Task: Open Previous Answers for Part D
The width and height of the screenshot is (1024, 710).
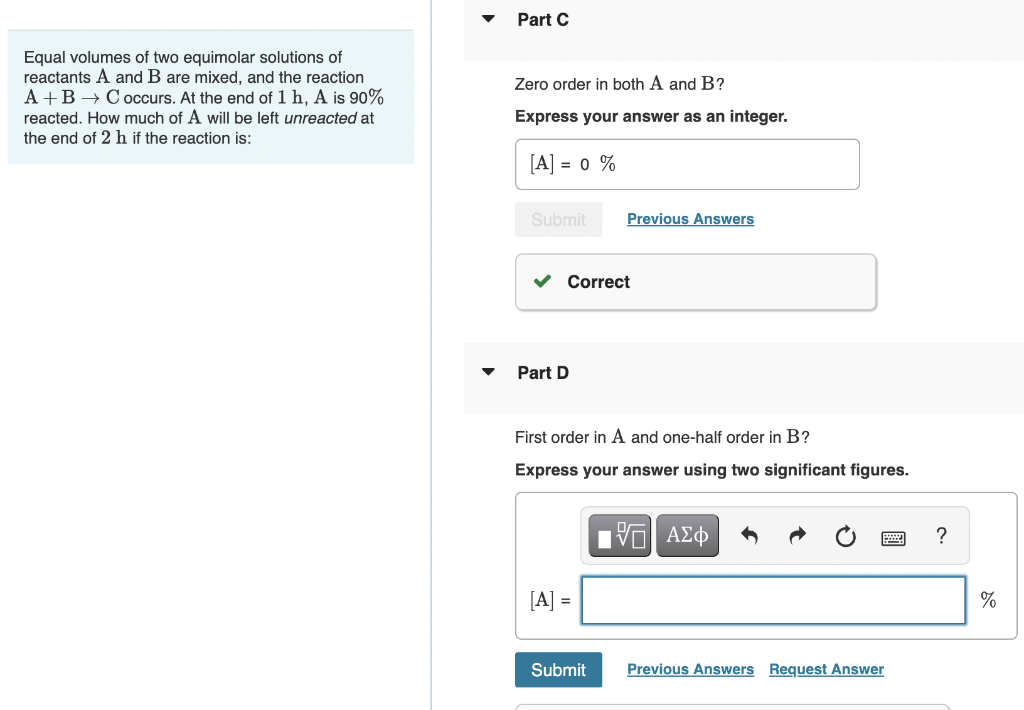Action: click(690, 669)
